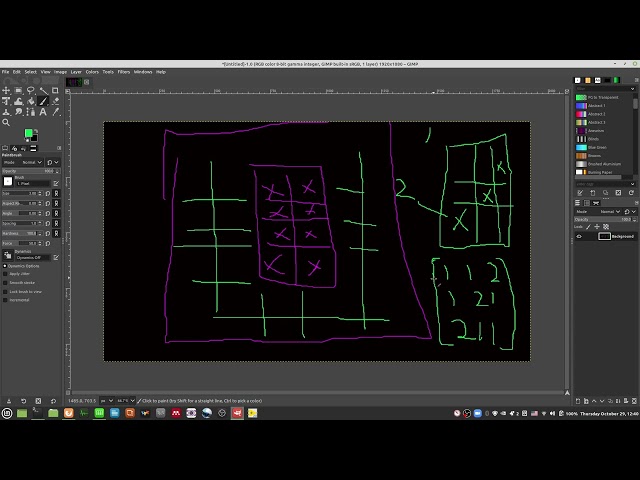Expand the Dynamics Options section
Screen dimensions: 640x480
pos(5,266)
